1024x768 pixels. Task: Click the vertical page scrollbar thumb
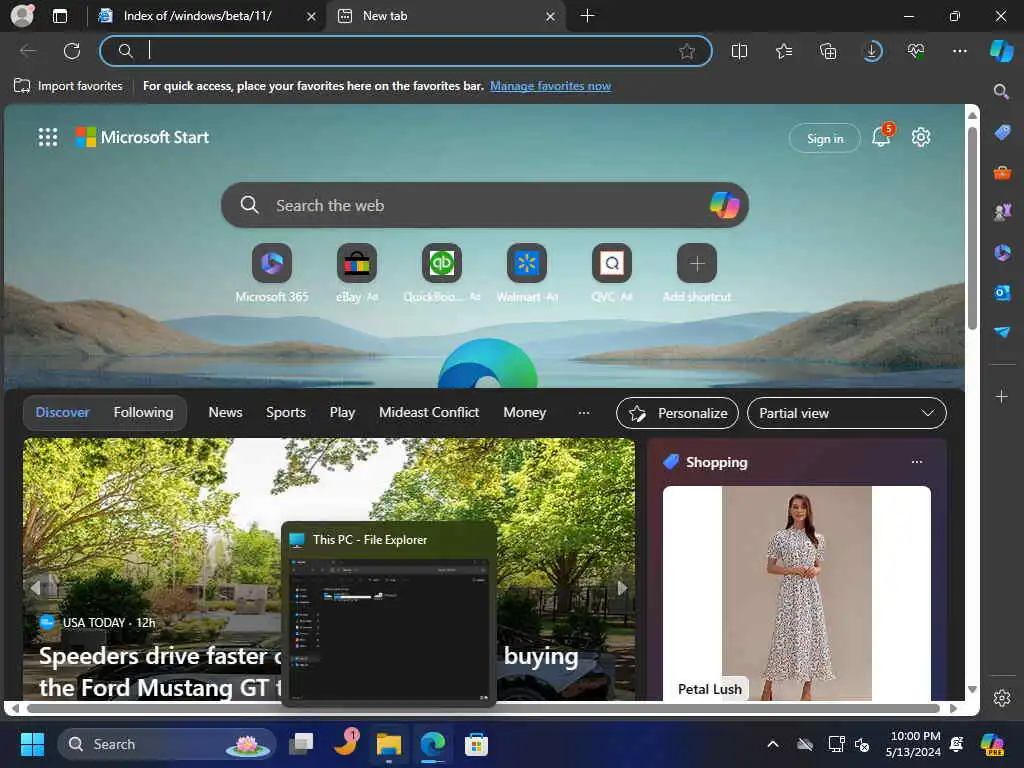tap(972, 229)
